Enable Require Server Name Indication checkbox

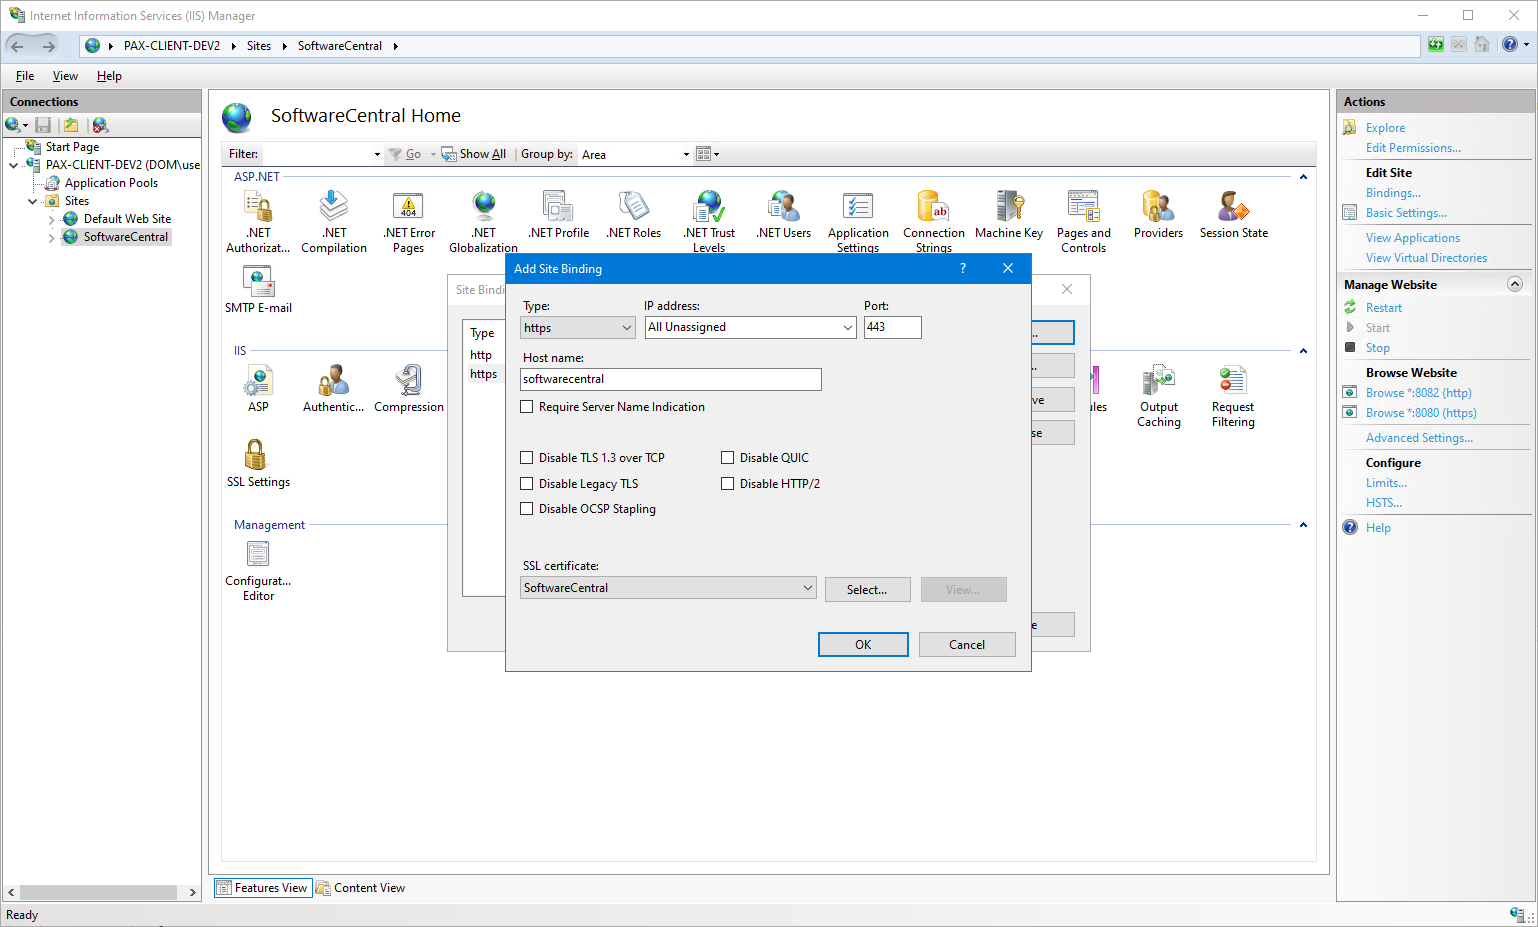527,407
